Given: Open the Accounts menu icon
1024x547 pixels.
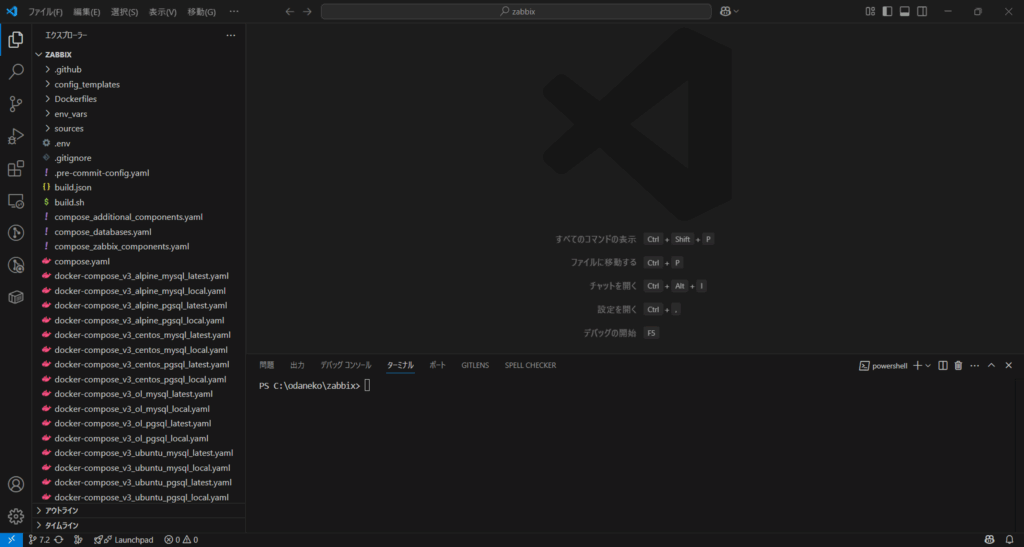Looking at the screenshot, I should [x=16, y=484].
